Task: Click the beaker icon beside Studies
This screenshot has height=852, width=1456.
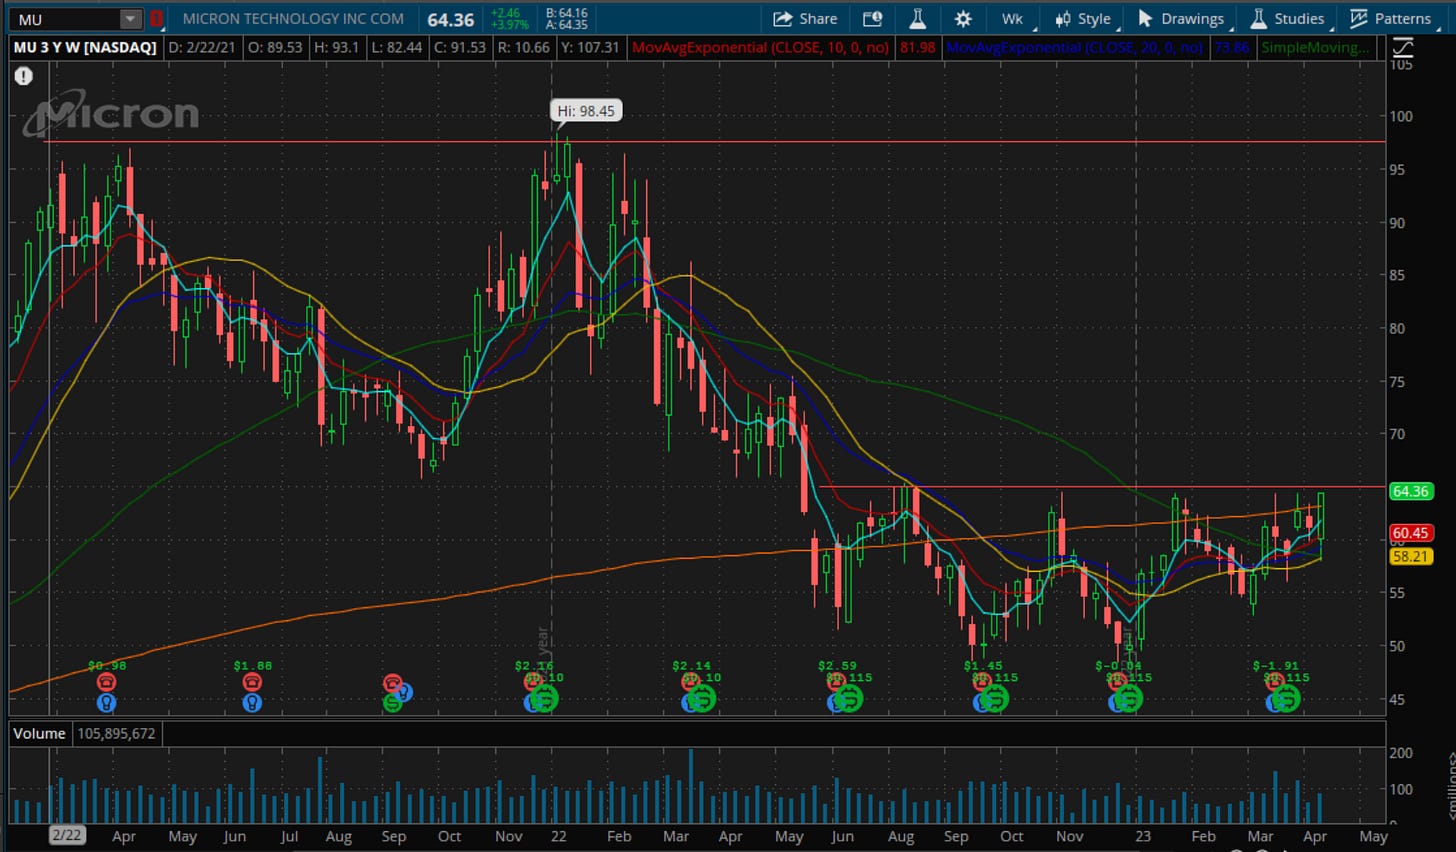Action: [1259, 19]
